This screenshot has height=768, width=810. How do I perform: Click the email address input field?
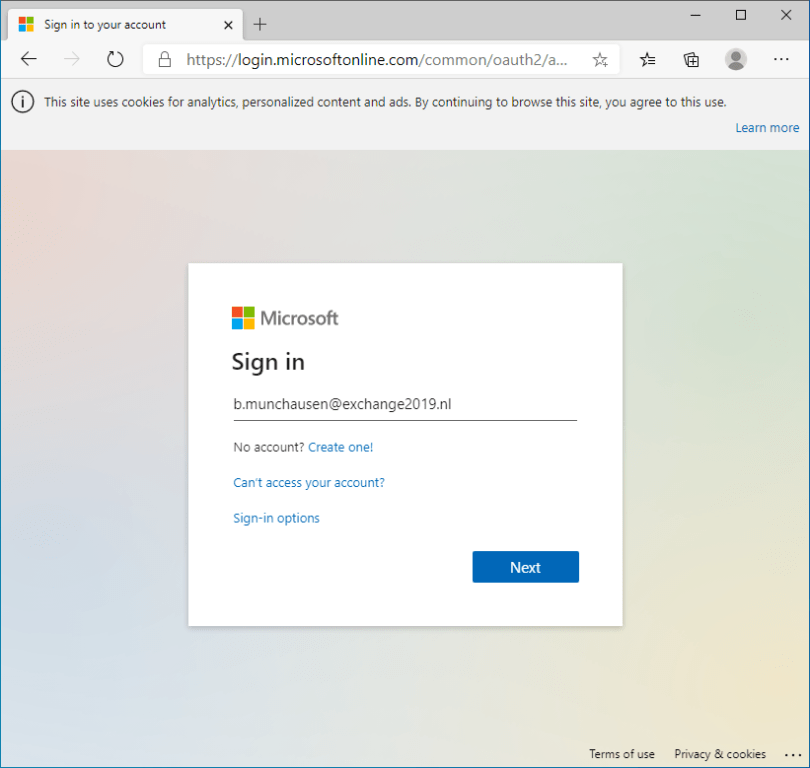[404, 404]
